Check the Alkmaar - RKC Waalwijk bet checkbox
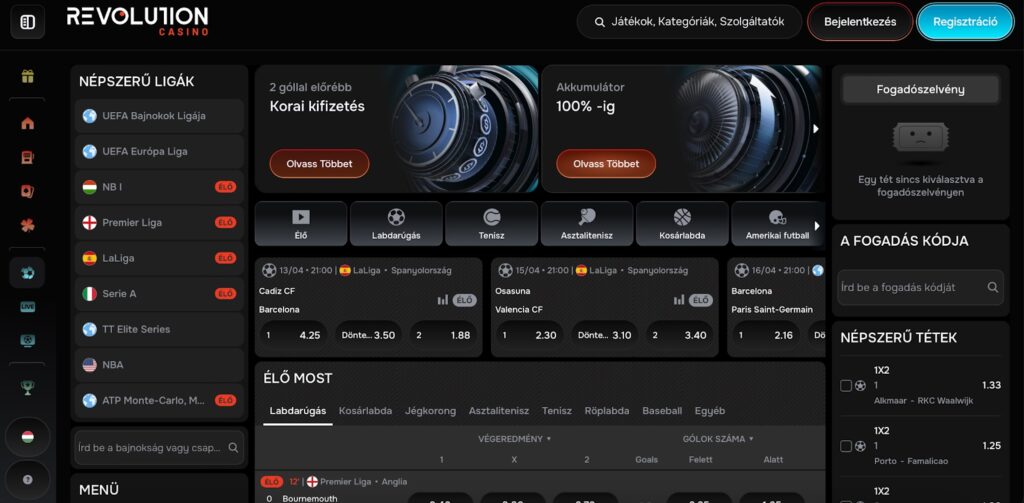This screenshot has width=1024, height=503. click(x=846, y=385)
